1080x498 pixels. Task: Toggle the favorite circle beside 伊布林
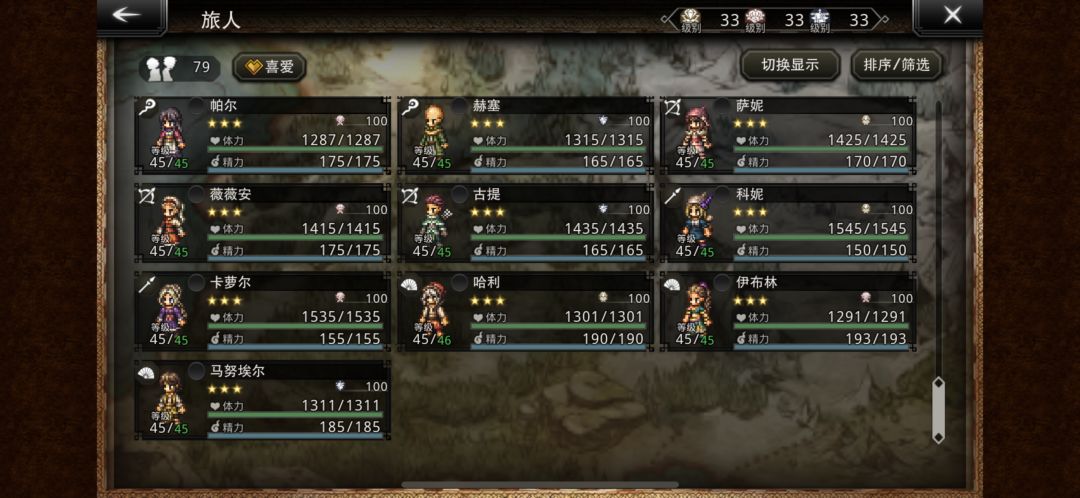[x=722, y=282]
